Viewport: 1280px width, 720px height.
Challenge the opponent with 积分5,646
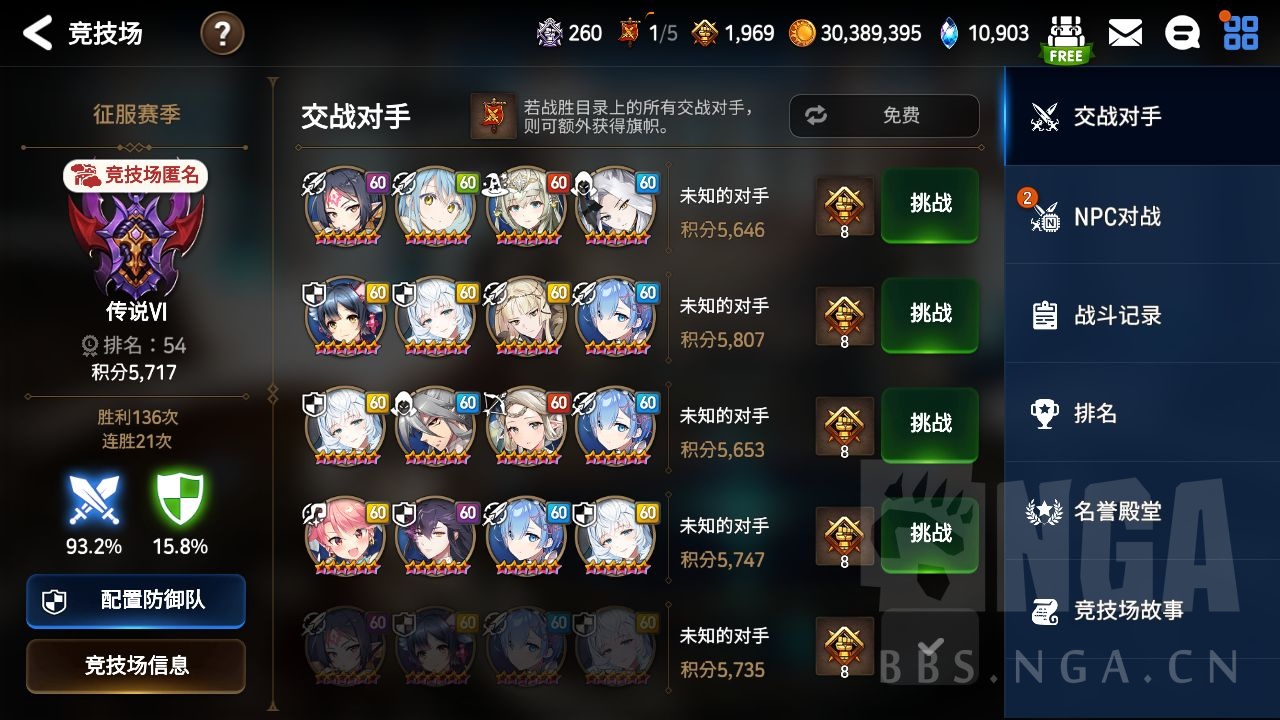930,205
